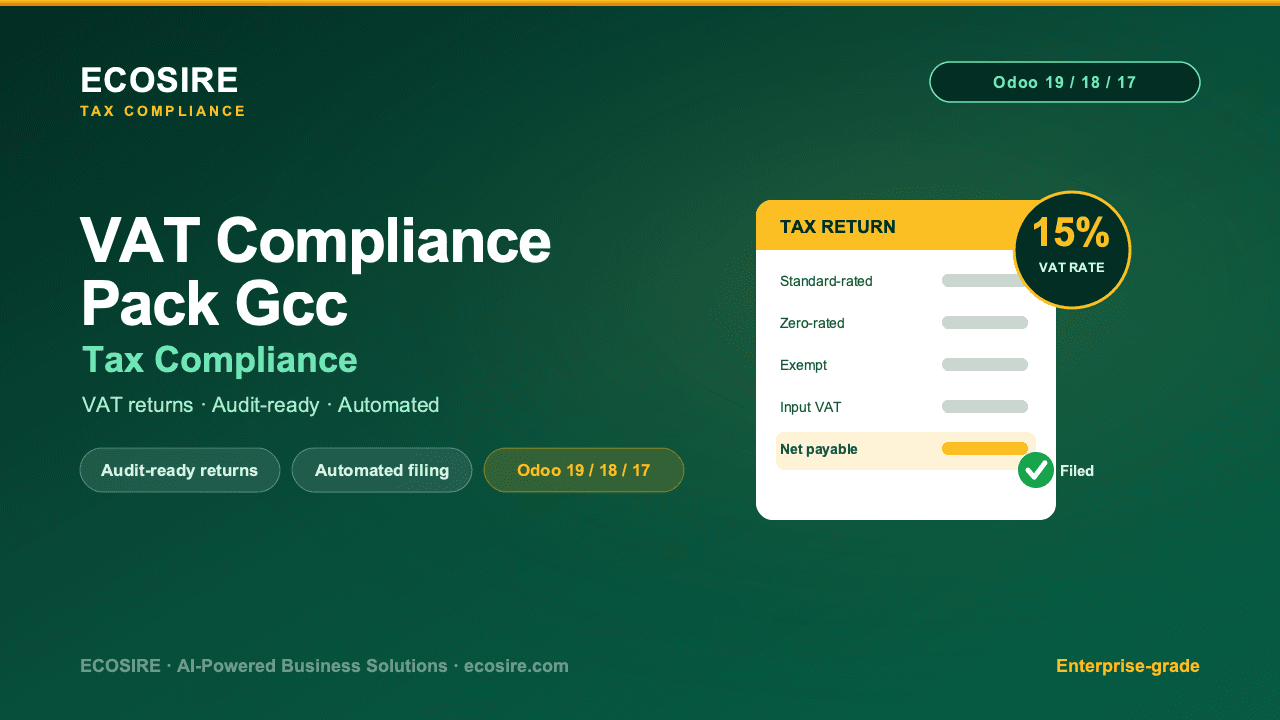Click the 15% VAT RATE badge
This screenshot has height=720, width=1280.
[x=1072, y=250]
